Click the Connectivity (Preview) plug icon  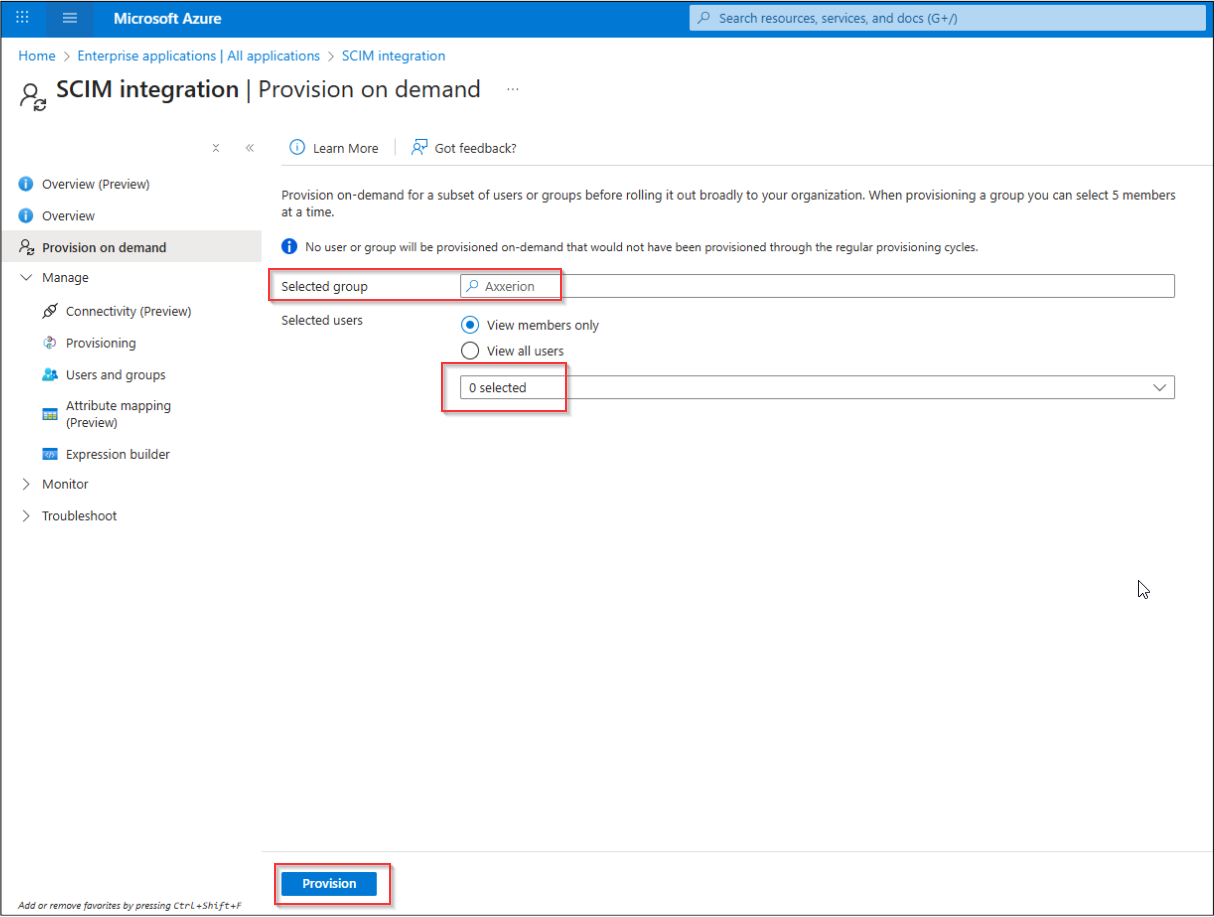(x=50, y=311)
